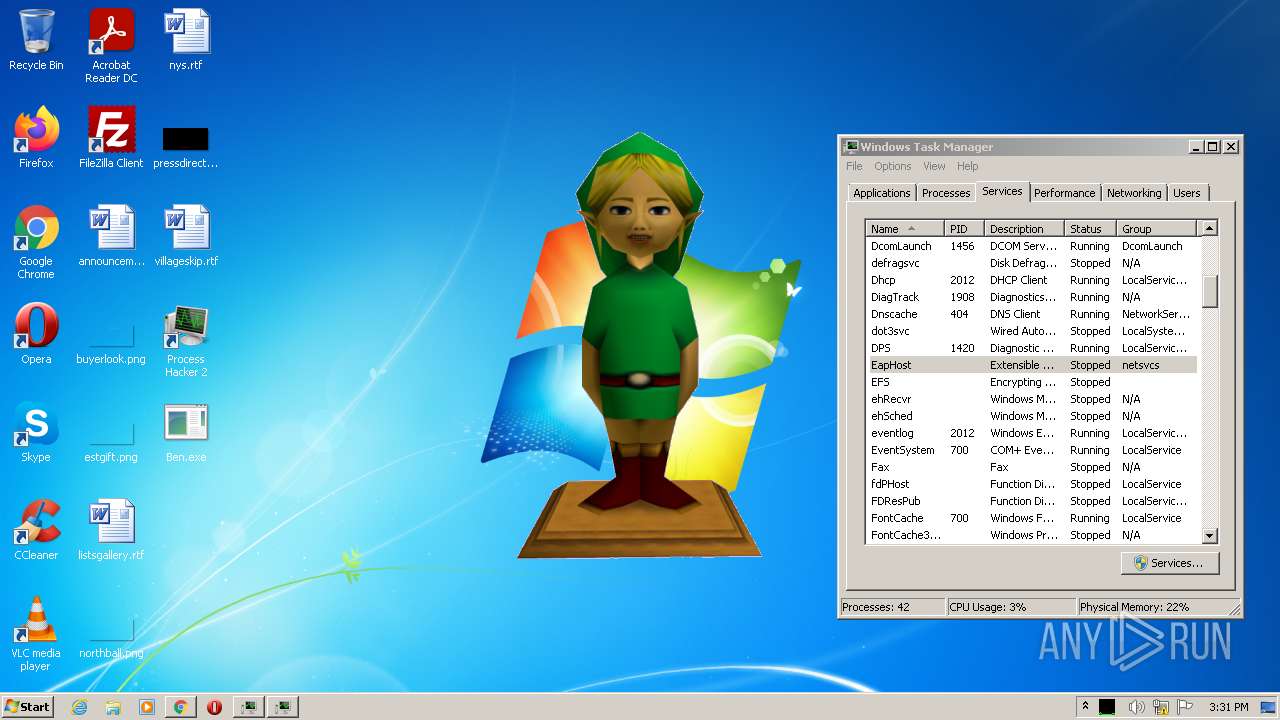
Task: Select the announcem... rtf file
Action: (111, 237)
